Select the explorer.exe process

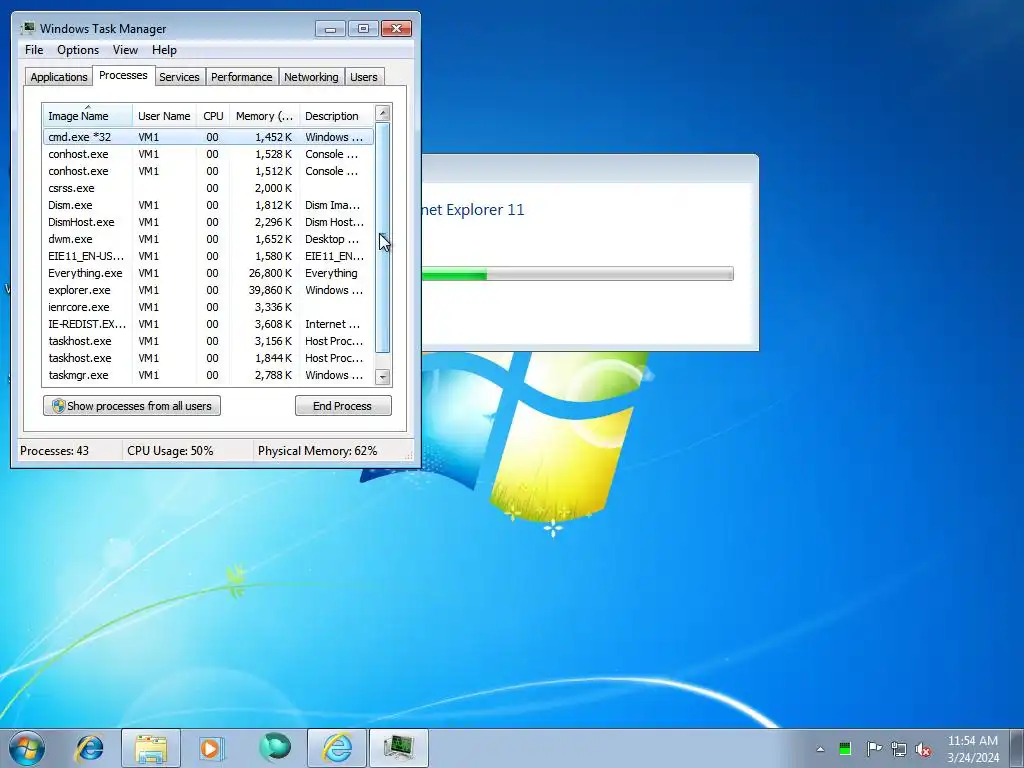208,290
